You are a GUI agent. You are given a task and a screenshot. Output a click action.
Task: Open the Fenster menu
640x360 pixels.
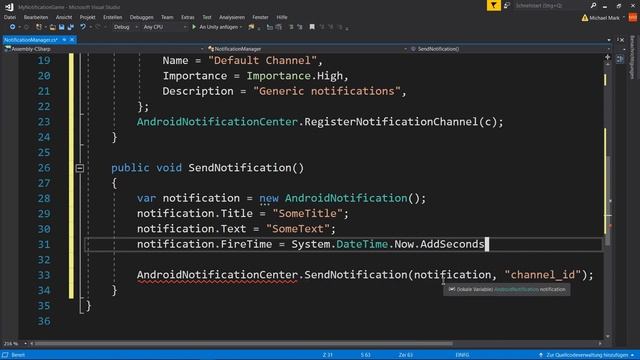coord(260,17)
